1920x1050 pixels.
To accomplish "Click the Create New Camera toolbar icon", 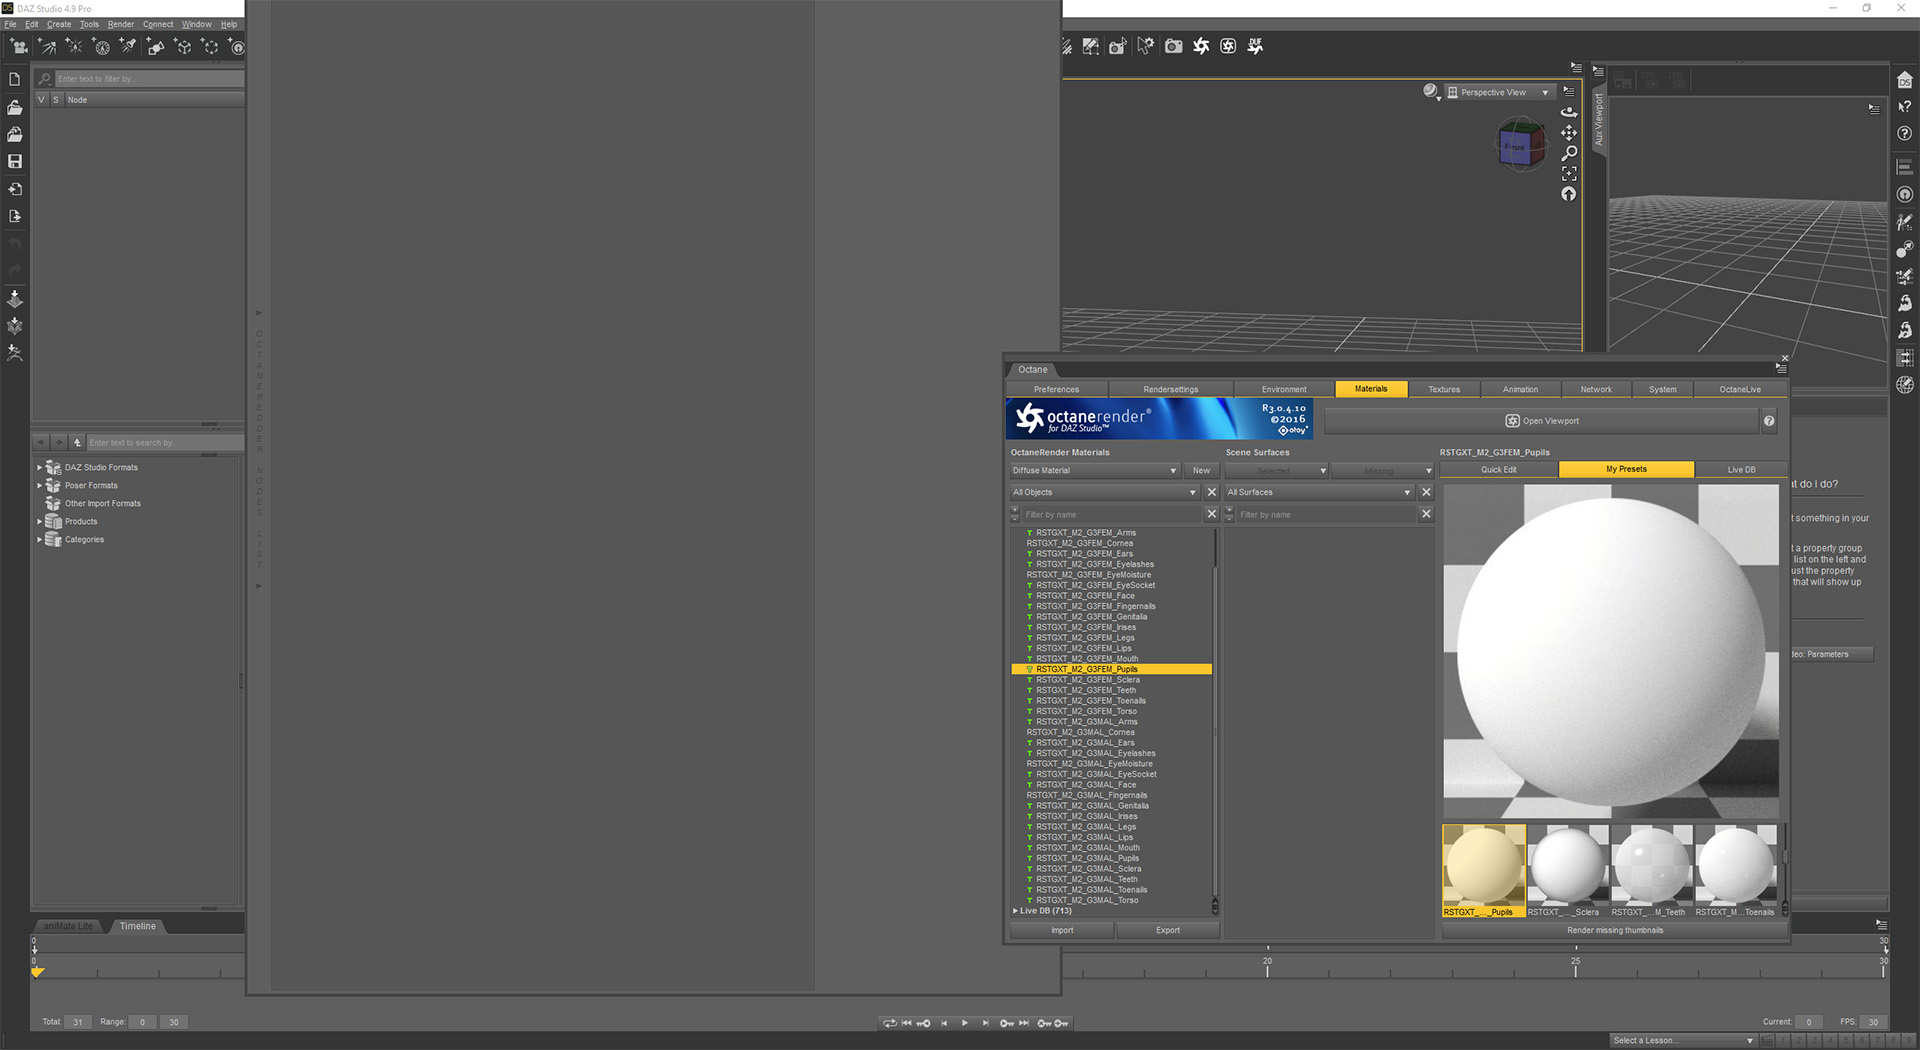I will click(18, 46).
